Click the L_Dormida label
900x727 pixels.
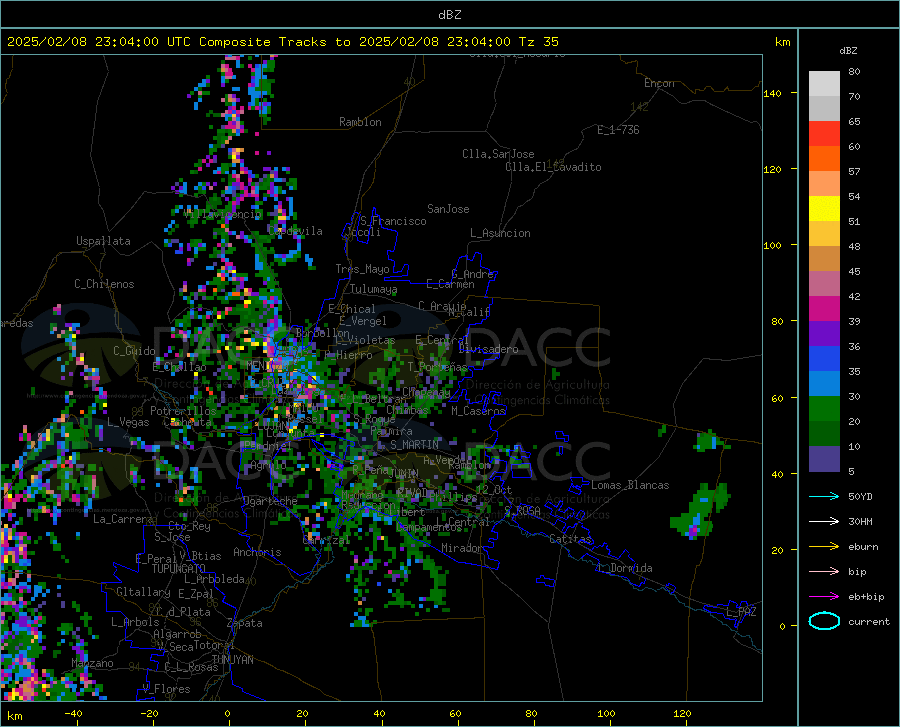point(625,568)
